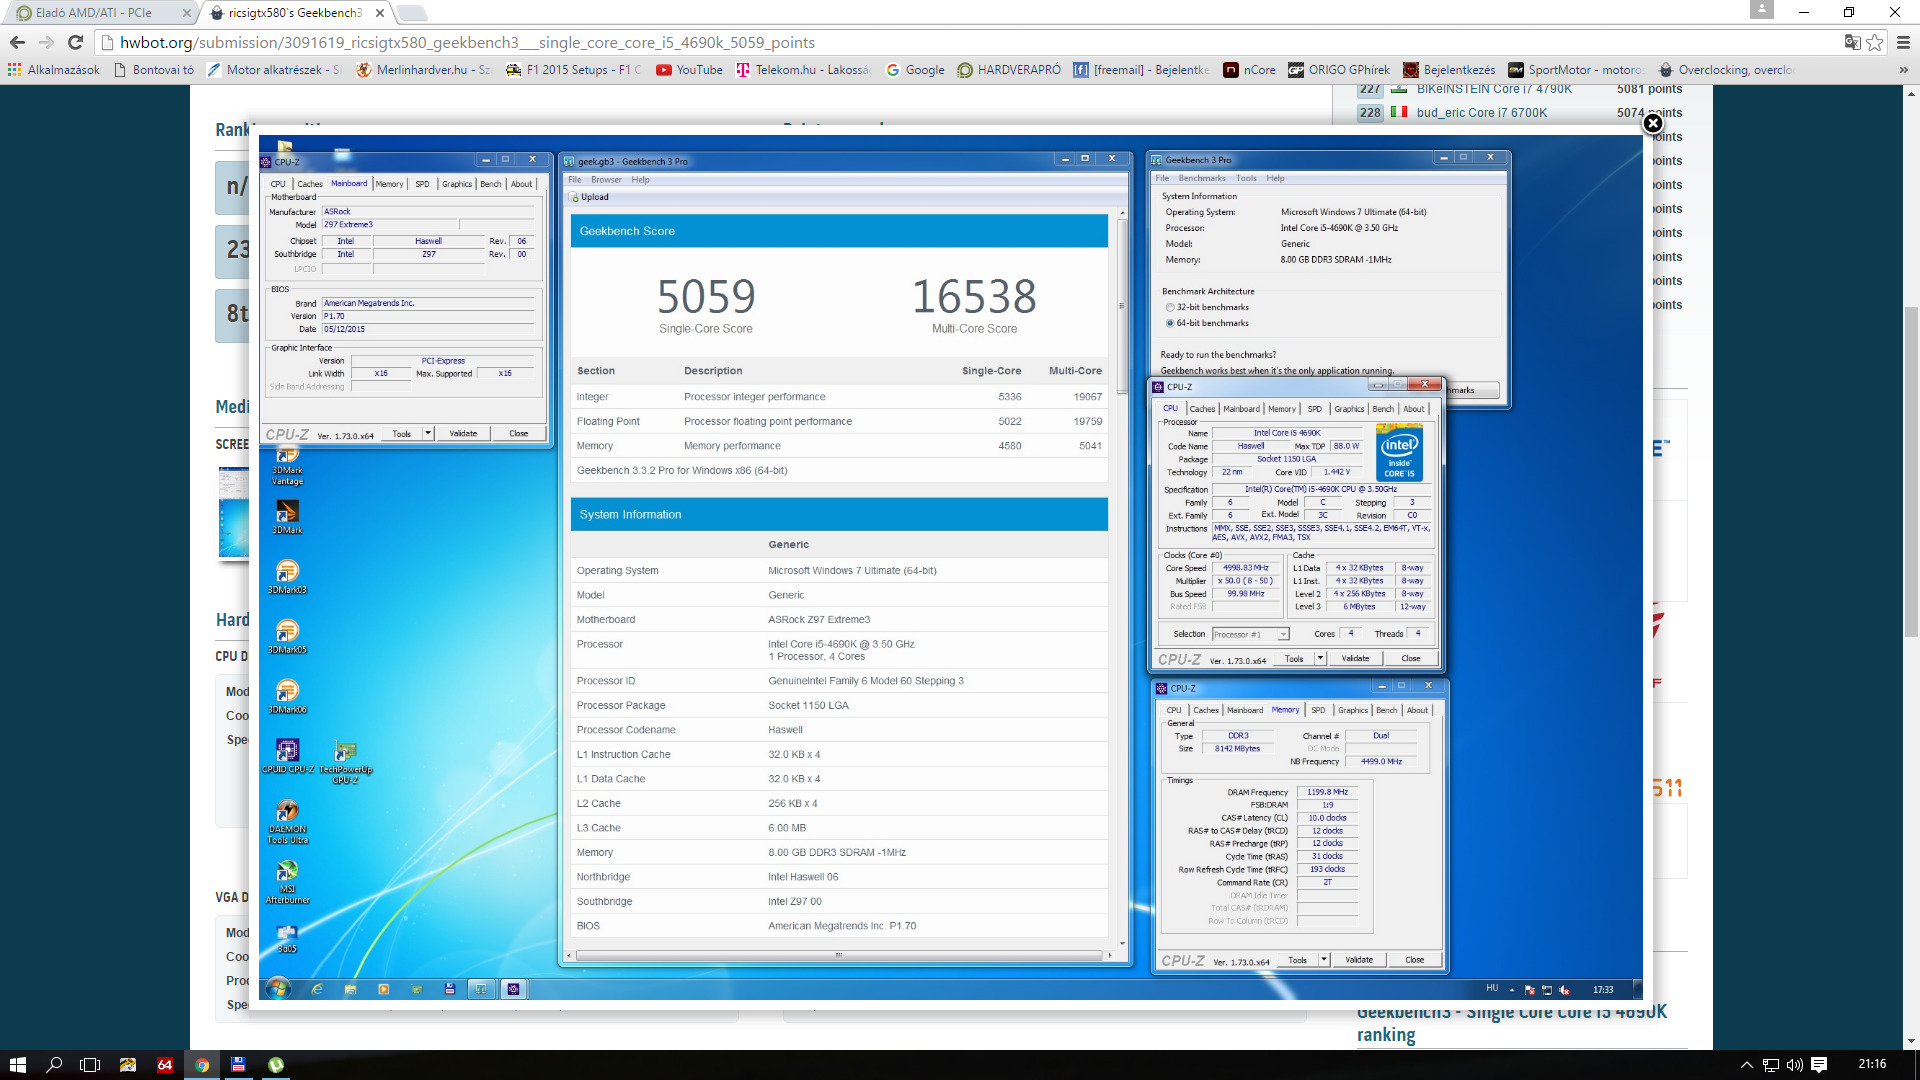Open the Google bookmark
The width and height of the screenshot is (1920, 1080).
pos(915,70)
